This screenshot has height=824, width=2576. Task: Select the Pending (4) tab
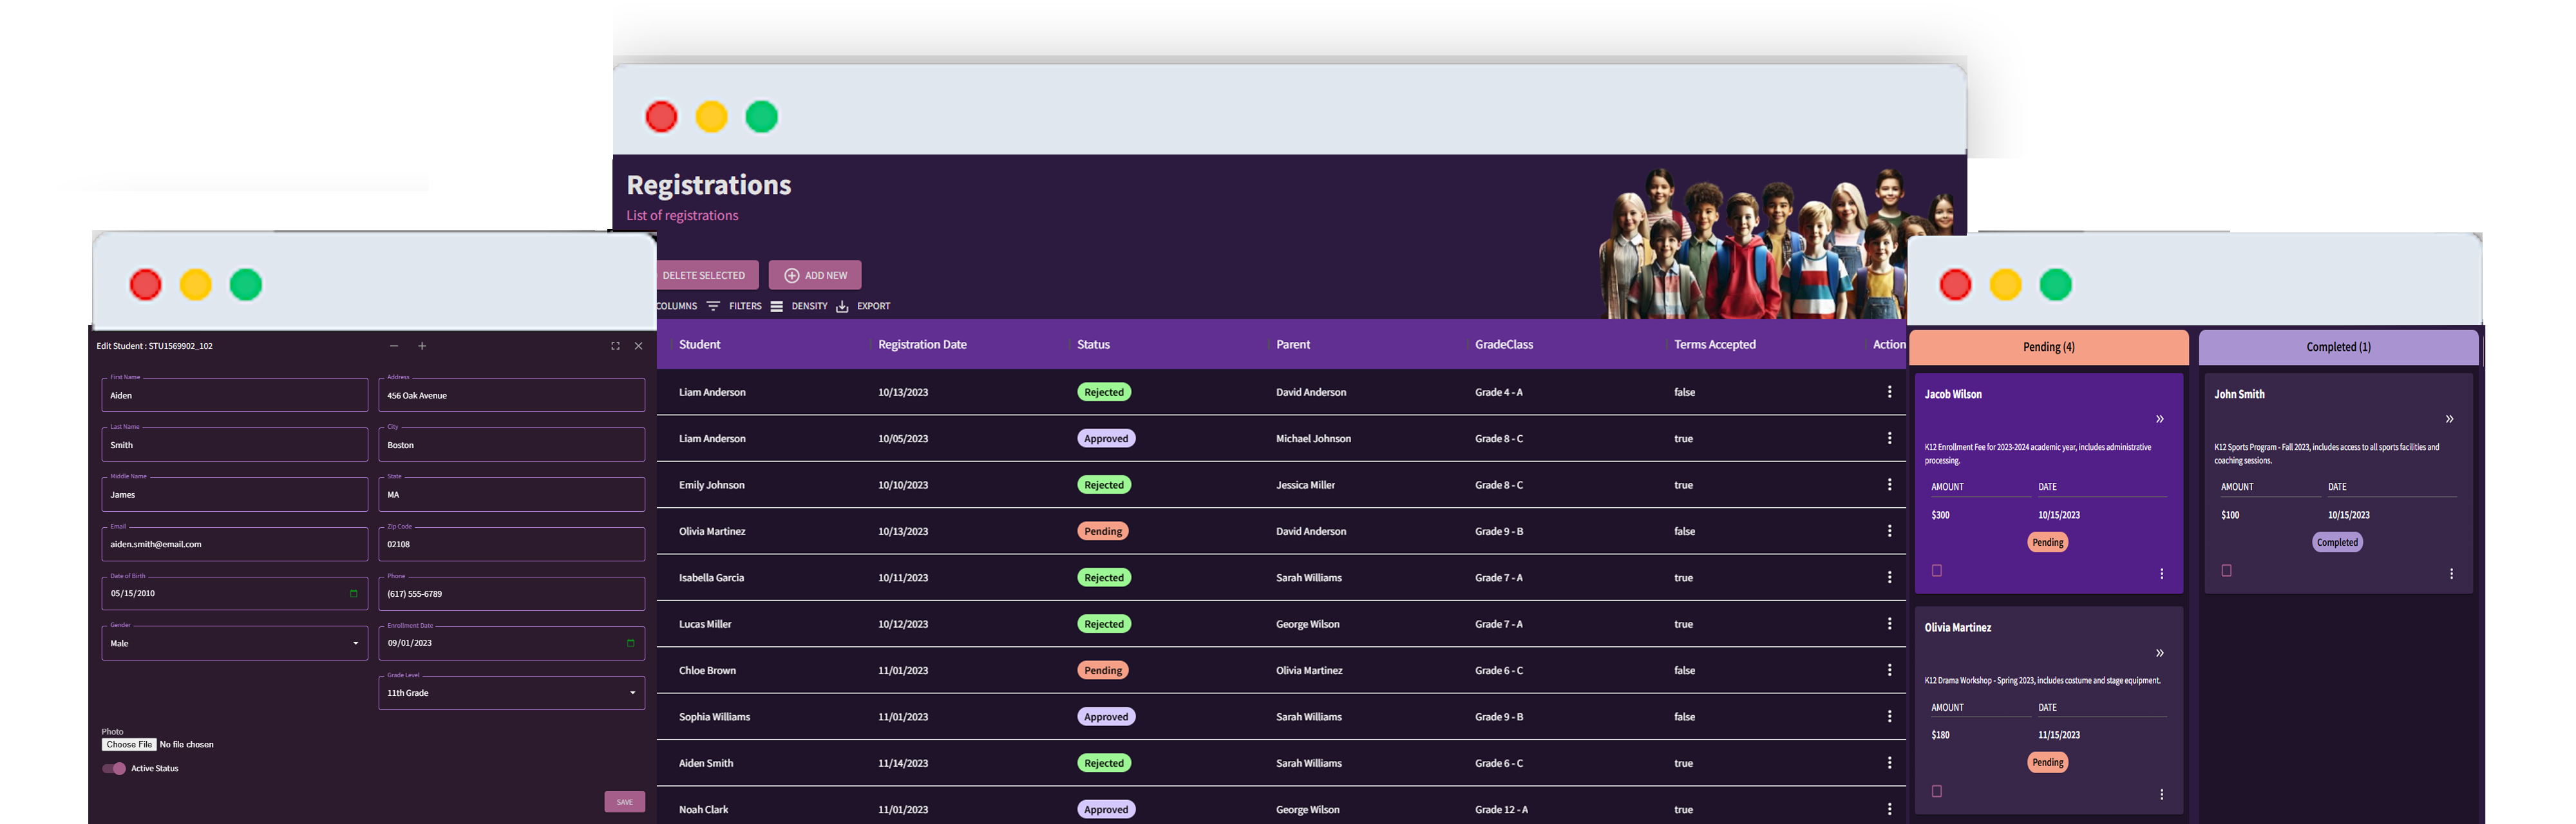click(x=2048, y=347)
